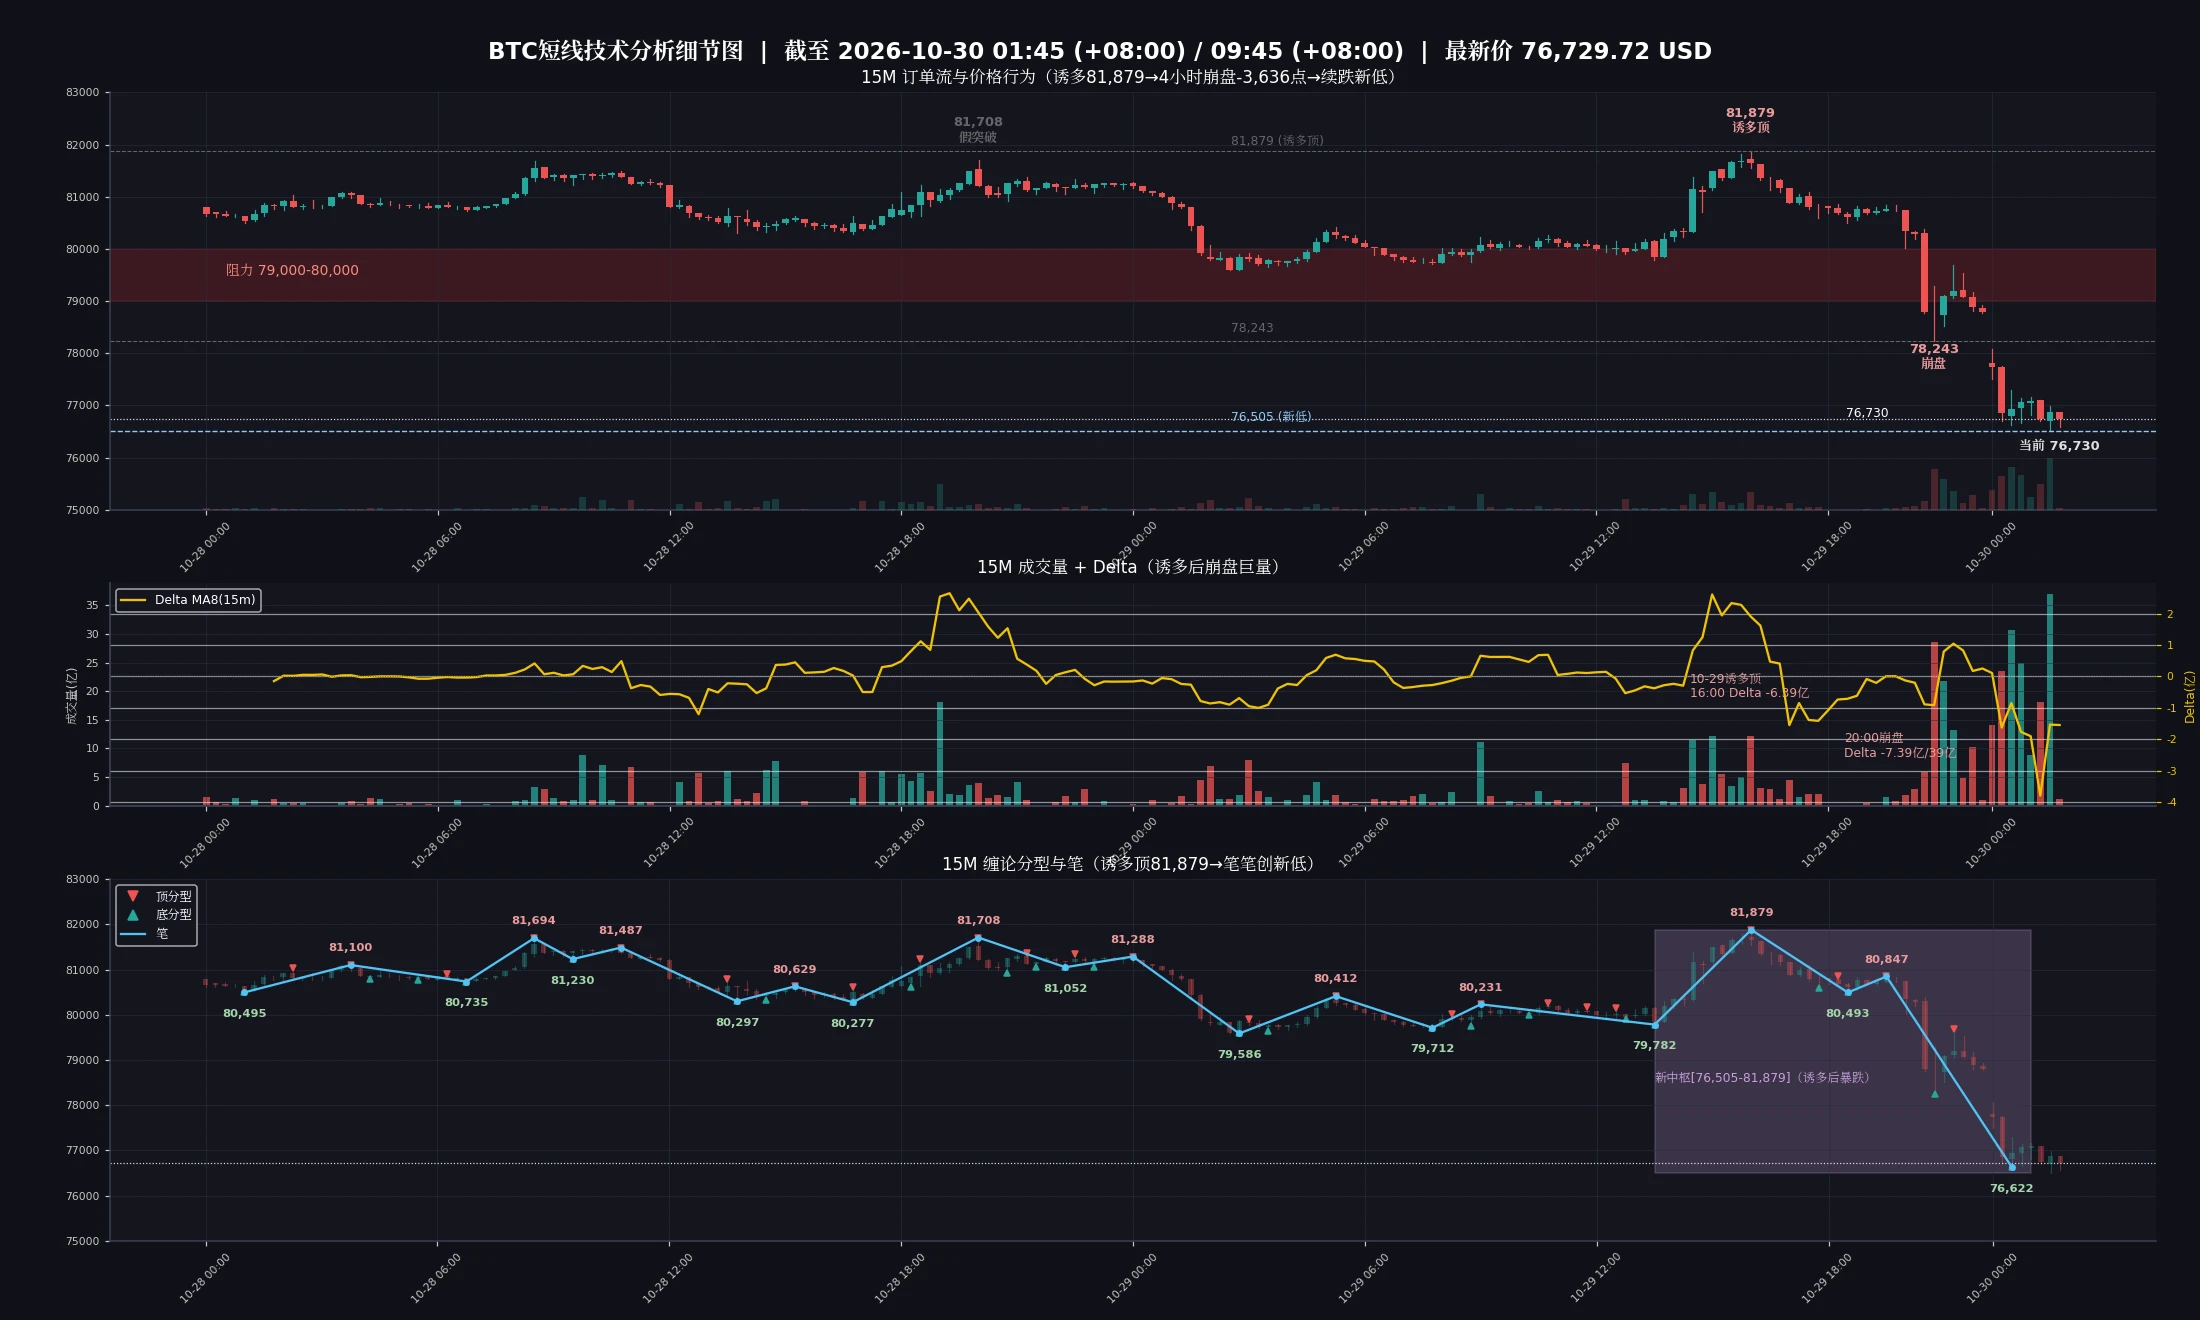This screenshot has width=2200, height=1320.
Task: Click the red 顶分型 triangle legend marker
Action: point(133,896)
